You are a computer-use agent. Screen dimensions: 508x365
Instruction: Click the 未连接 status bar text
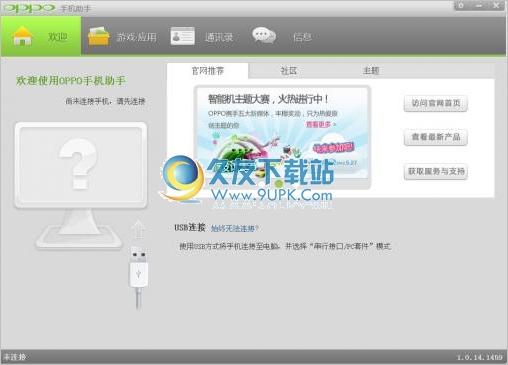point(15,357)
